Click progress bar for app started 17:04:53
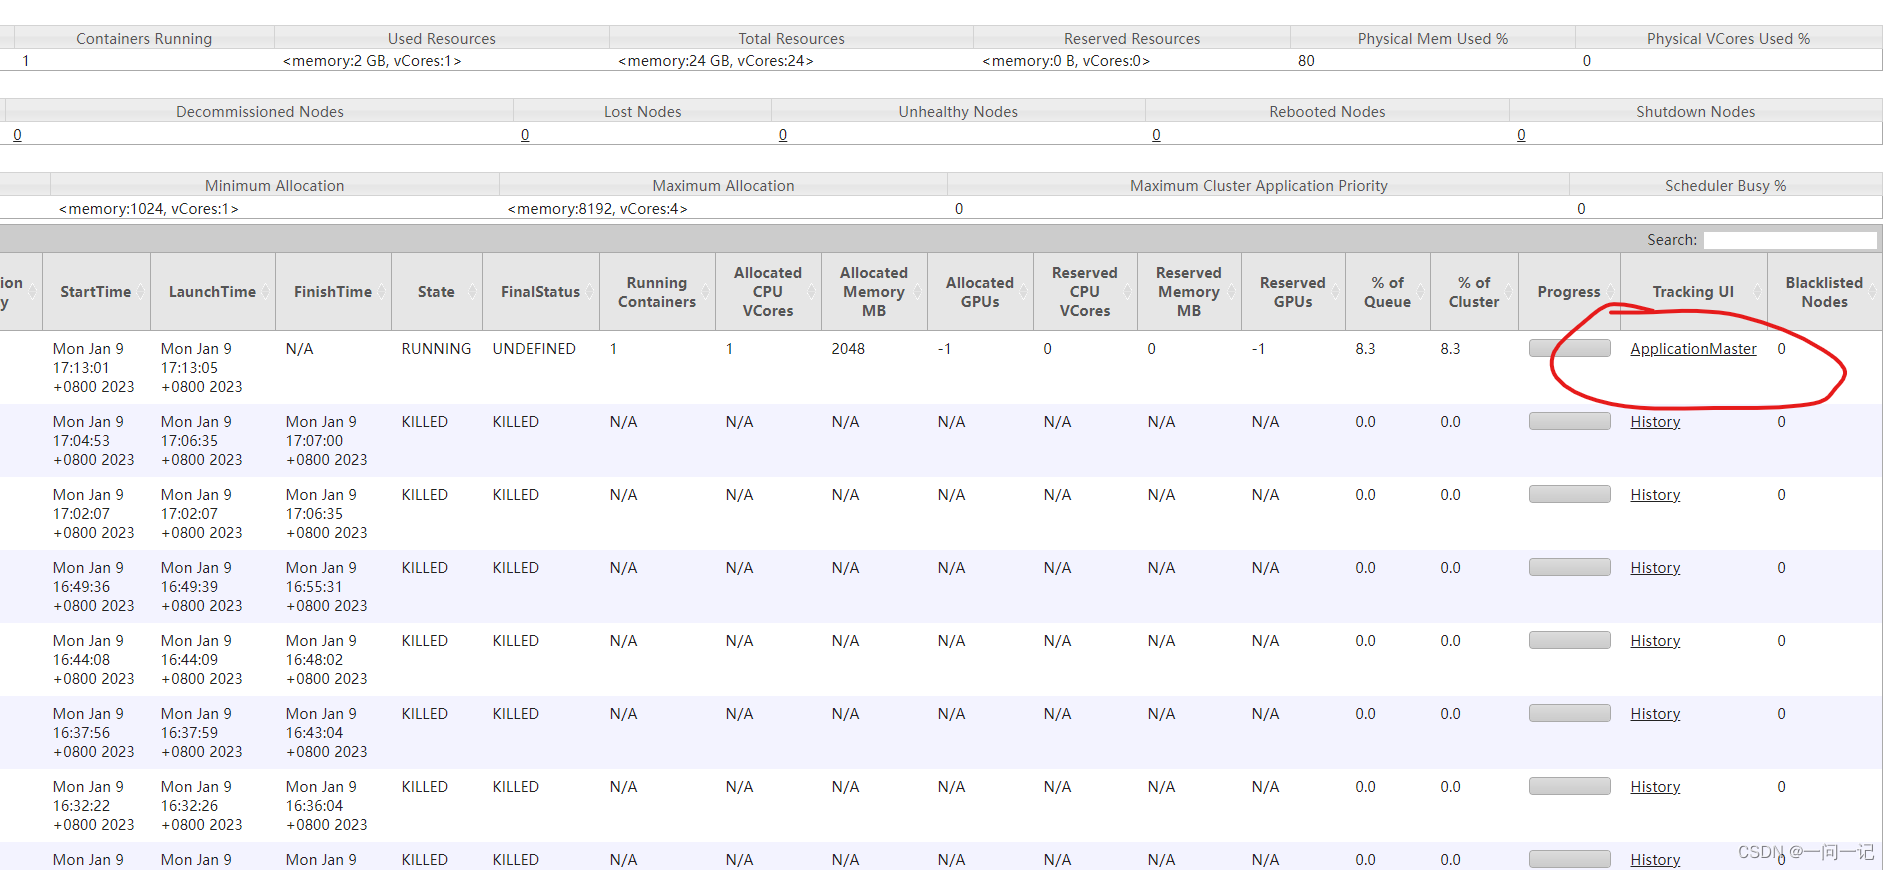 pyautogui.click(x=1570, y=421)
